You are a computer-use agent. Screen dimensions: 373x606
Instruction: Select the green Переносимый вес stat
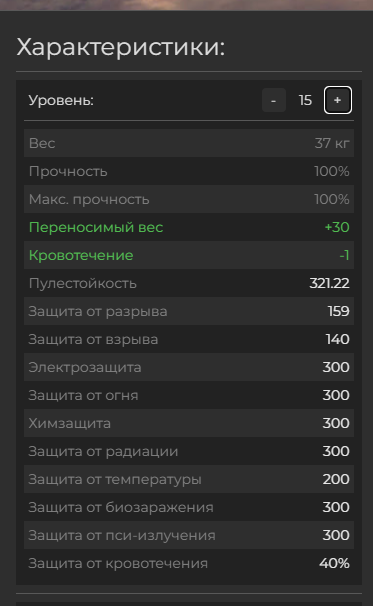[189, 227]
